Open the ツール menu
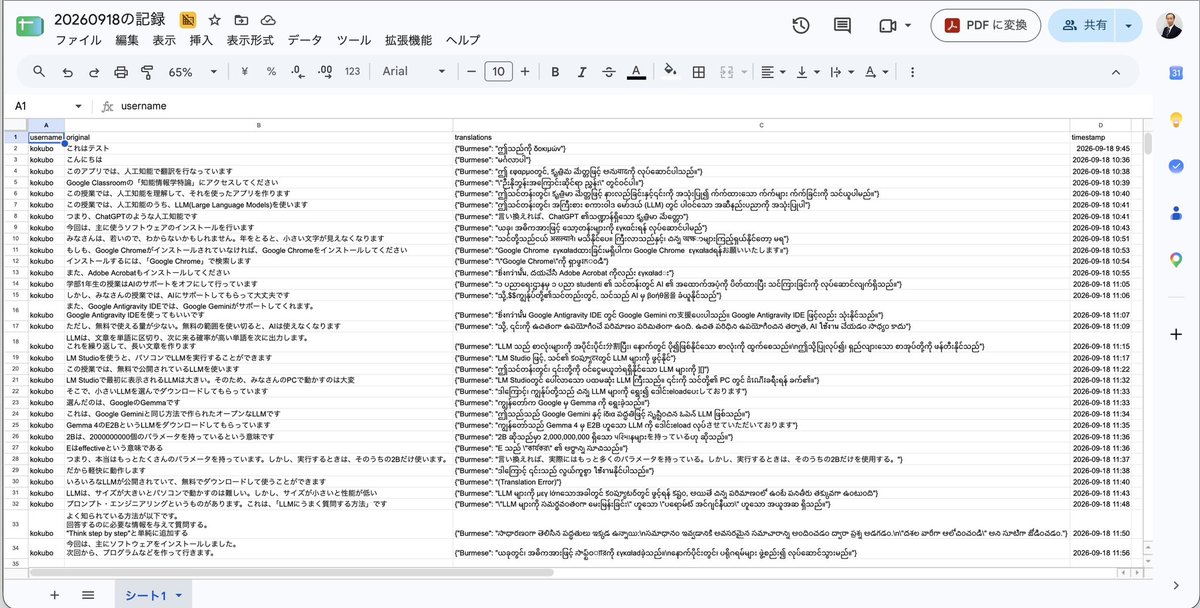Image resolution: width=1200 pixels, height=608 pixels. pyautogui.click(x=354, y=41)
